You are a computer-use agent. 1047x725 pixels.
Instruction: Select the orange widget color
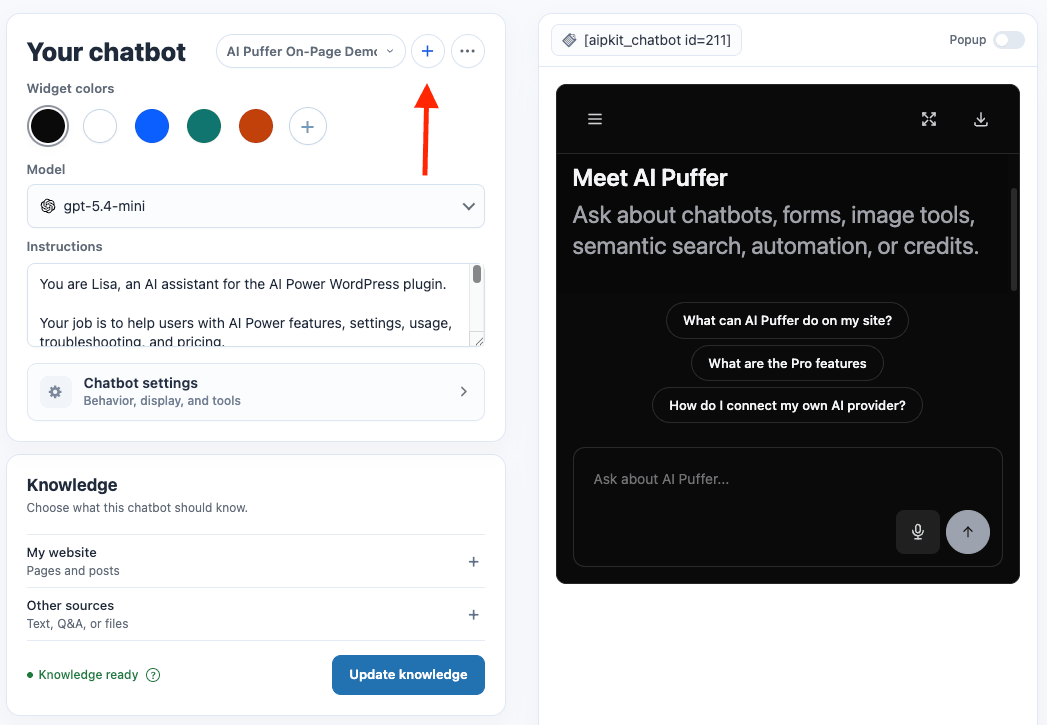256,126
